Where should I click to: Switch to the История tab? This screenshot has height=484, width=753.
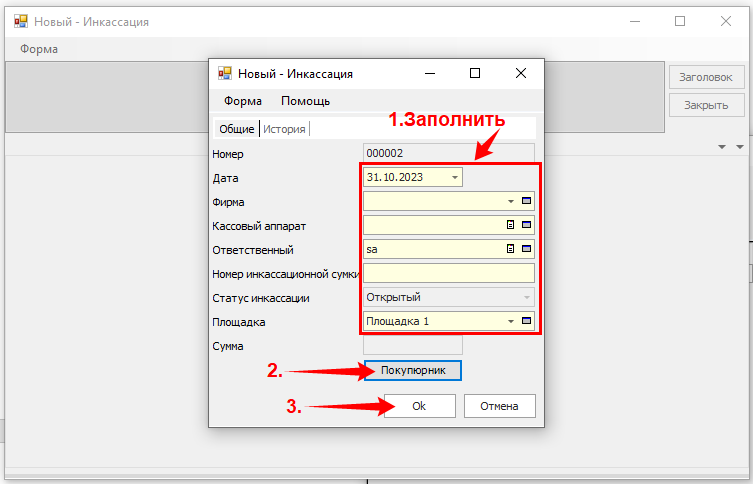click(x=284, y=128)
